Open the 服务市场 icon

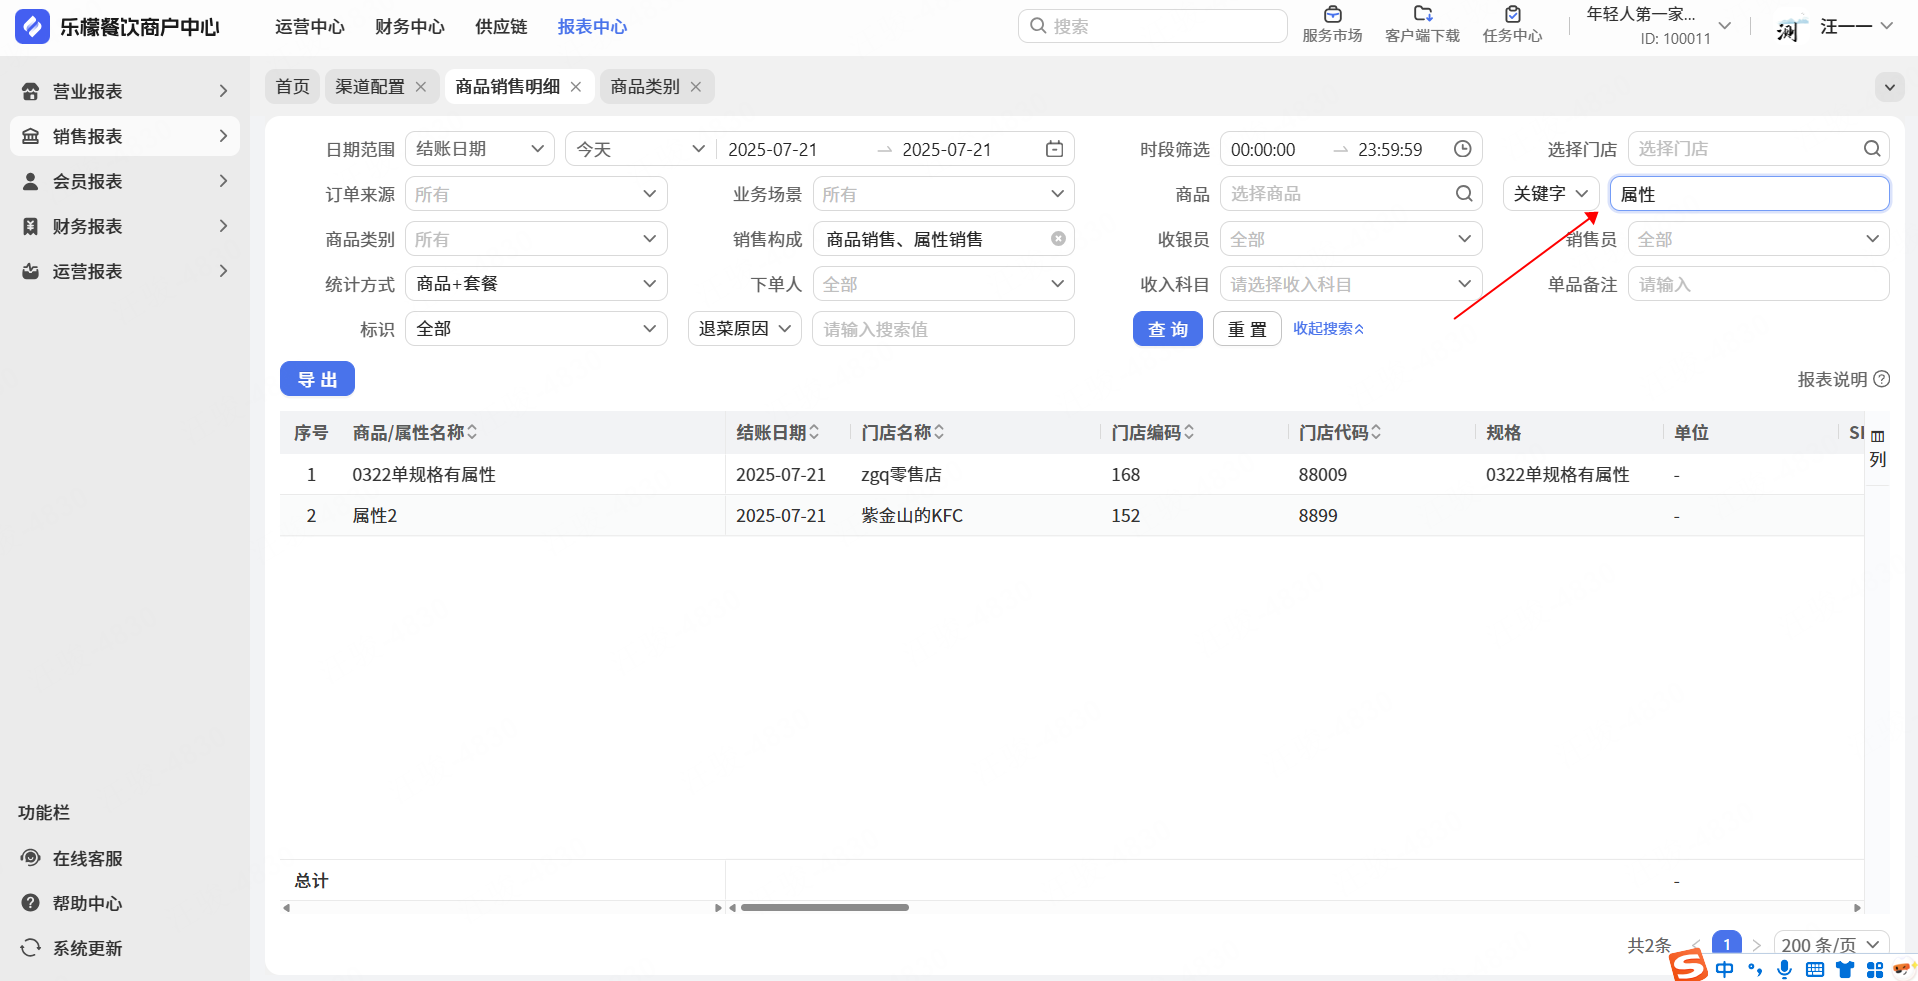[x=1332, y=15]
